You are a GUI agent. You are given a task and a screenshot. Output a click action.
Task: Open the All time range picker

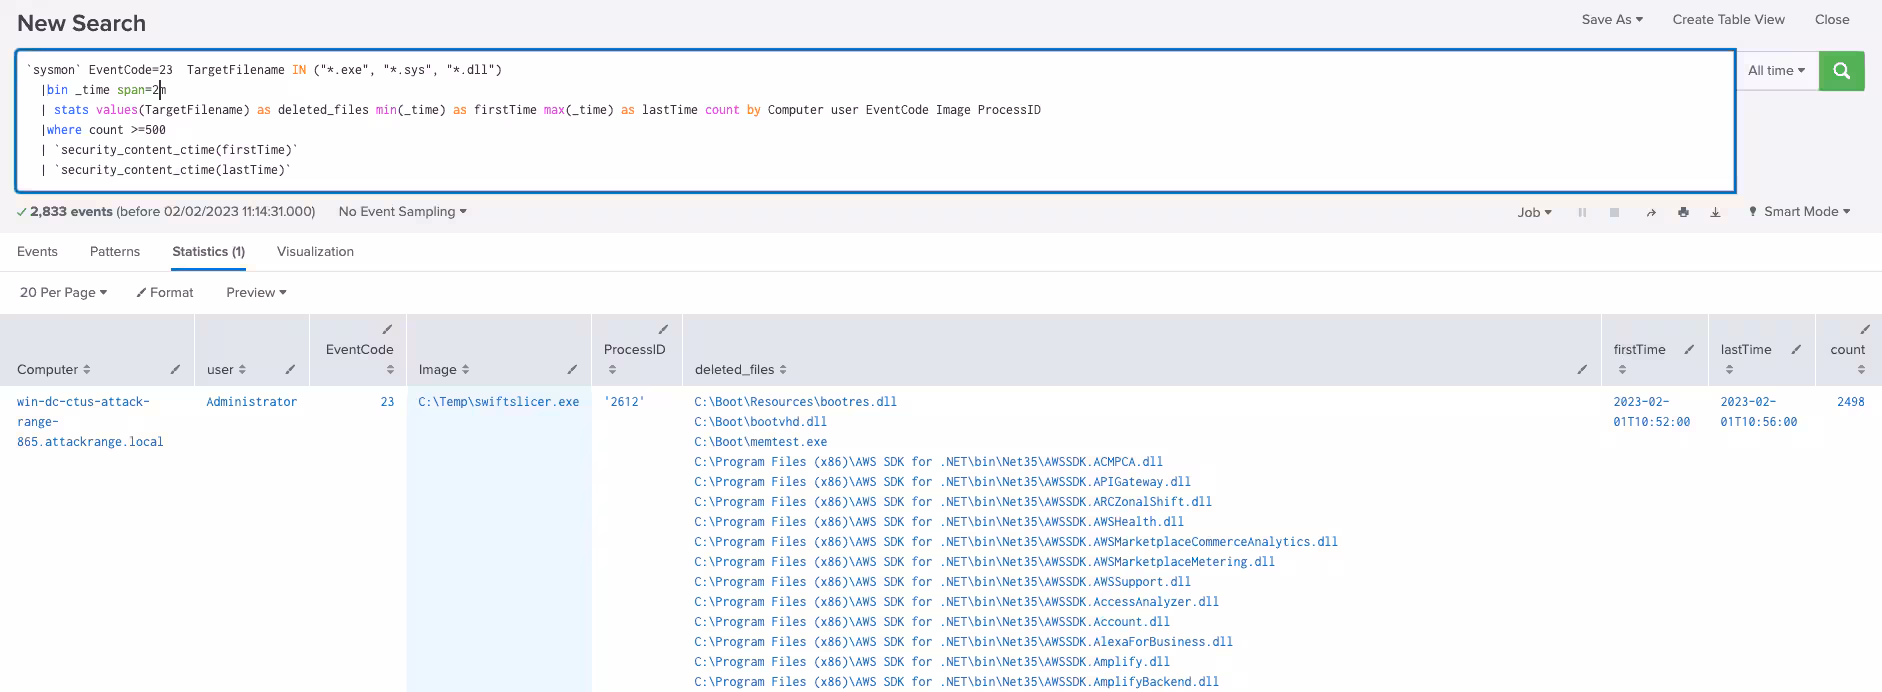point(1776,71)
